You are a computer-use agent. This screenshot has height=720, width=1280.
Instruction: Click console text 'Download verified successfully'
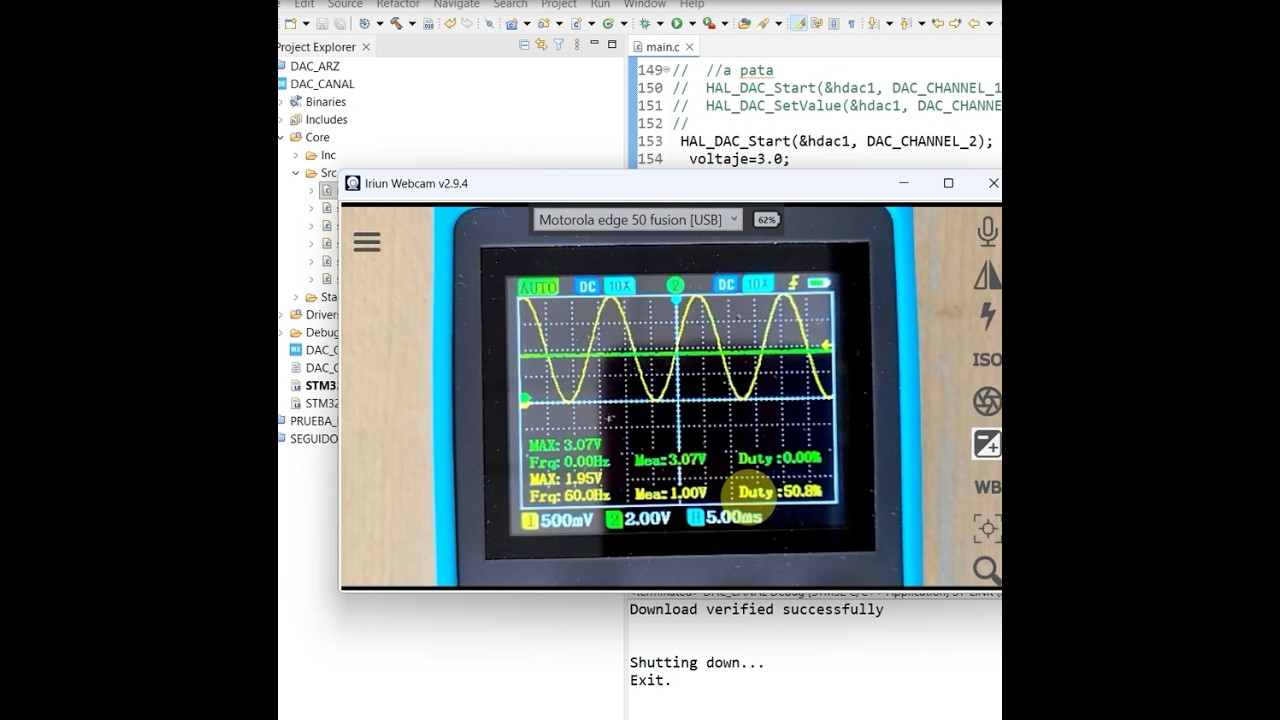click(x=757, y=609)
